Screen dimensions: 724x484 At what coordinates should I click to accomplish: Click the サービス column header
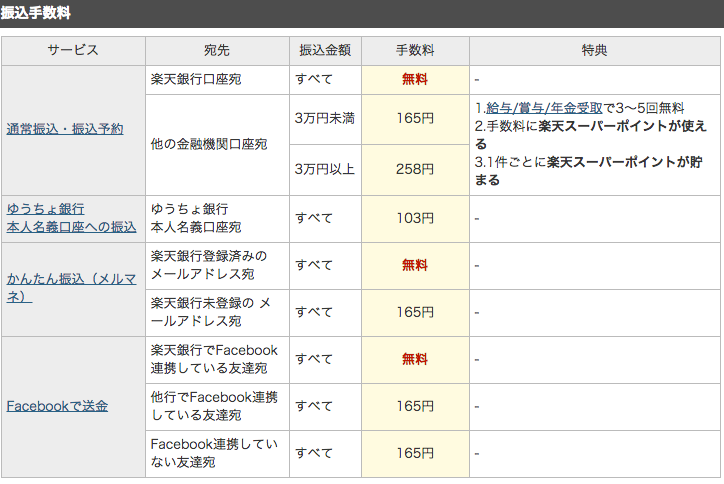point(73,50)
